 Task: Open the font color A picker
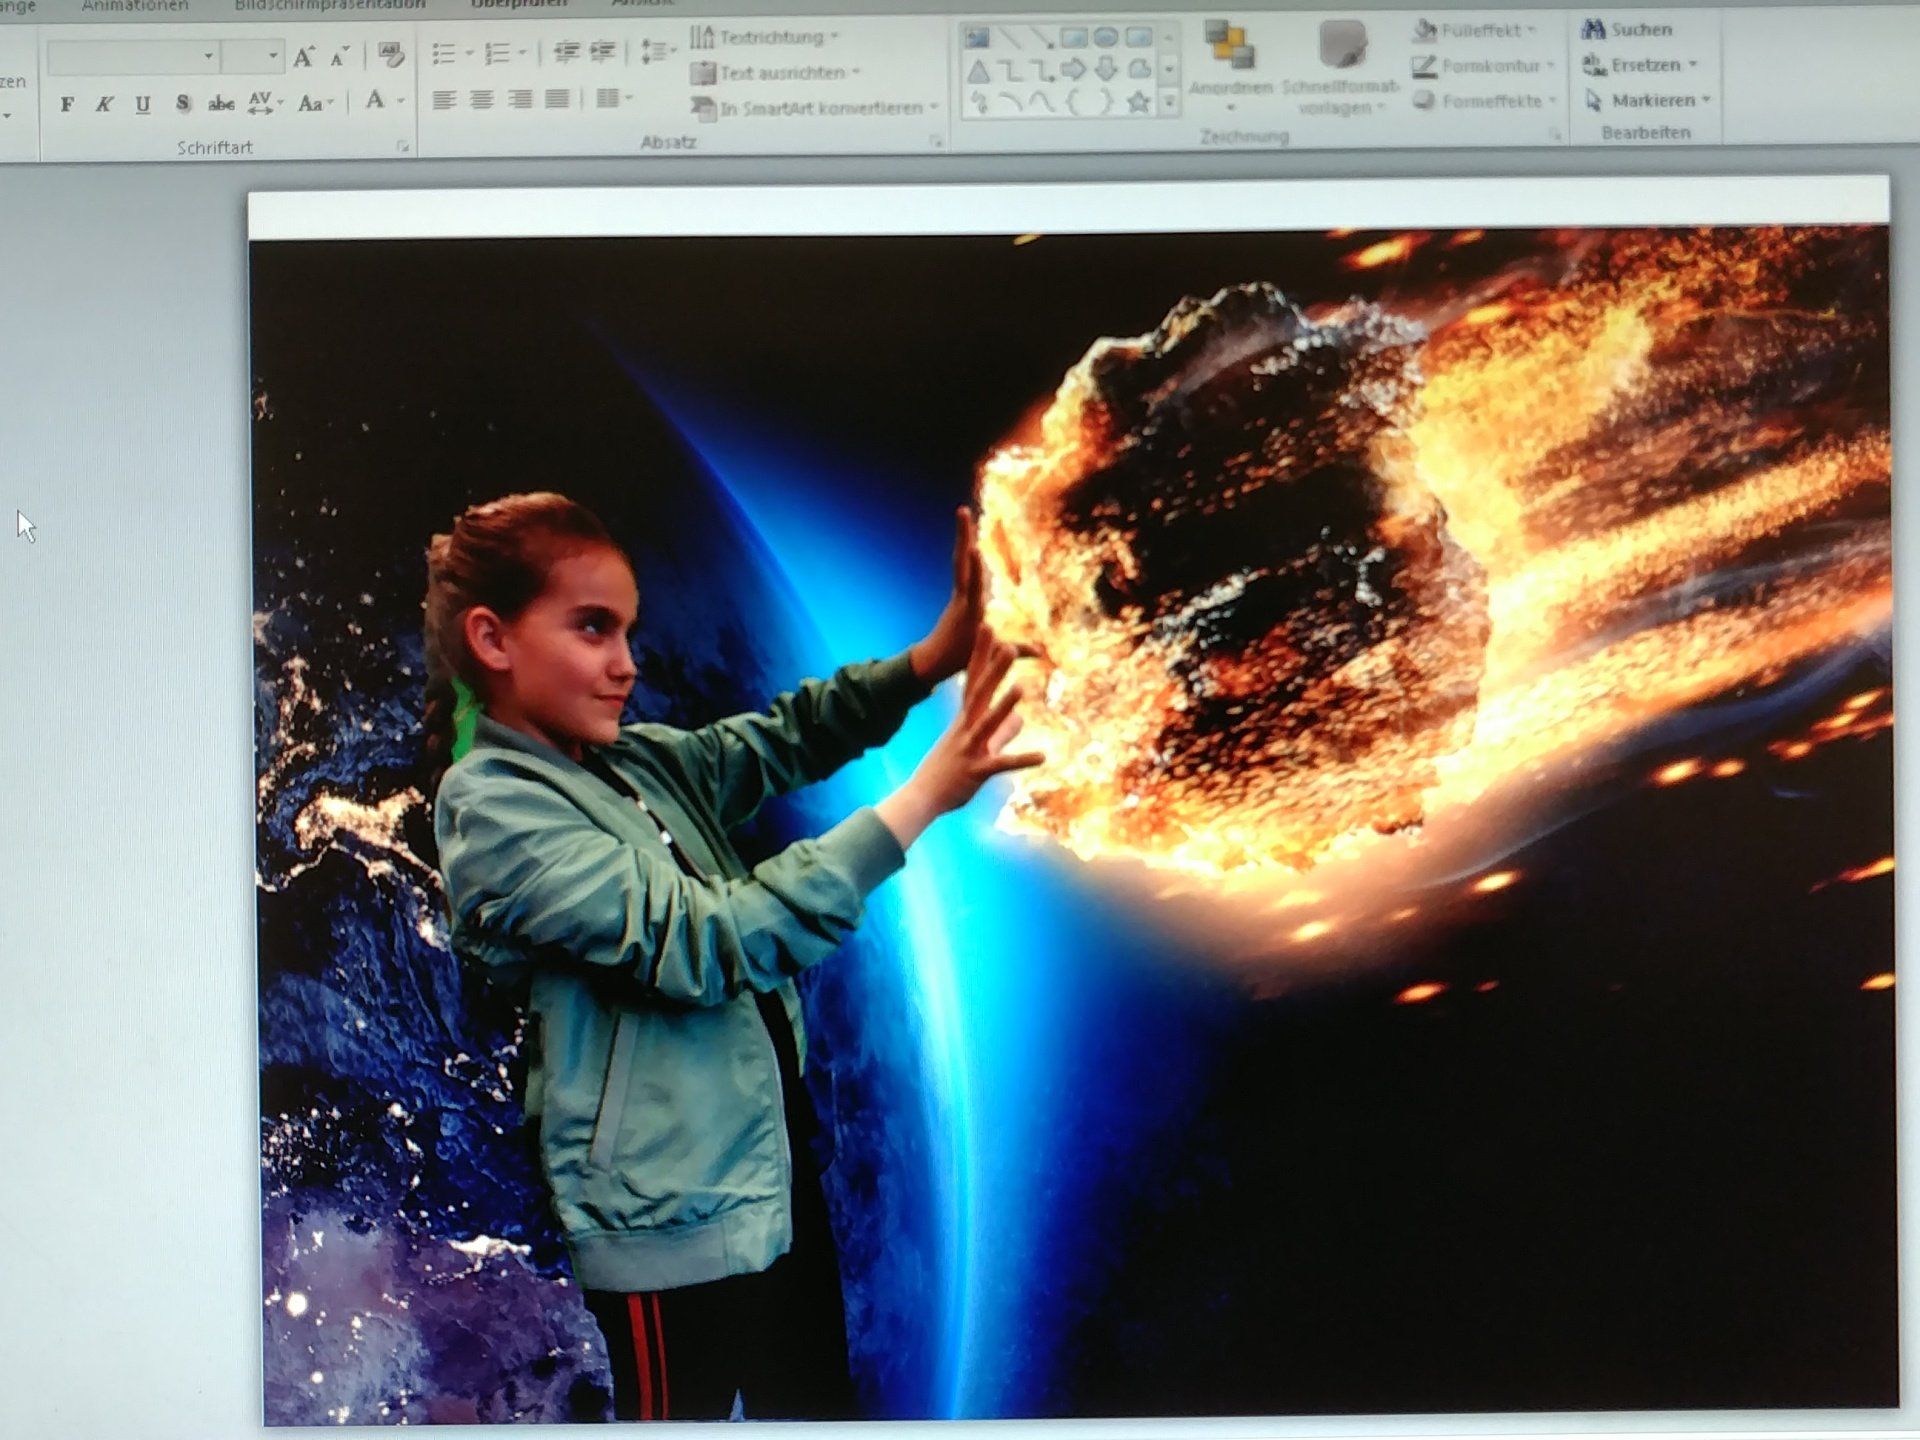375,100
